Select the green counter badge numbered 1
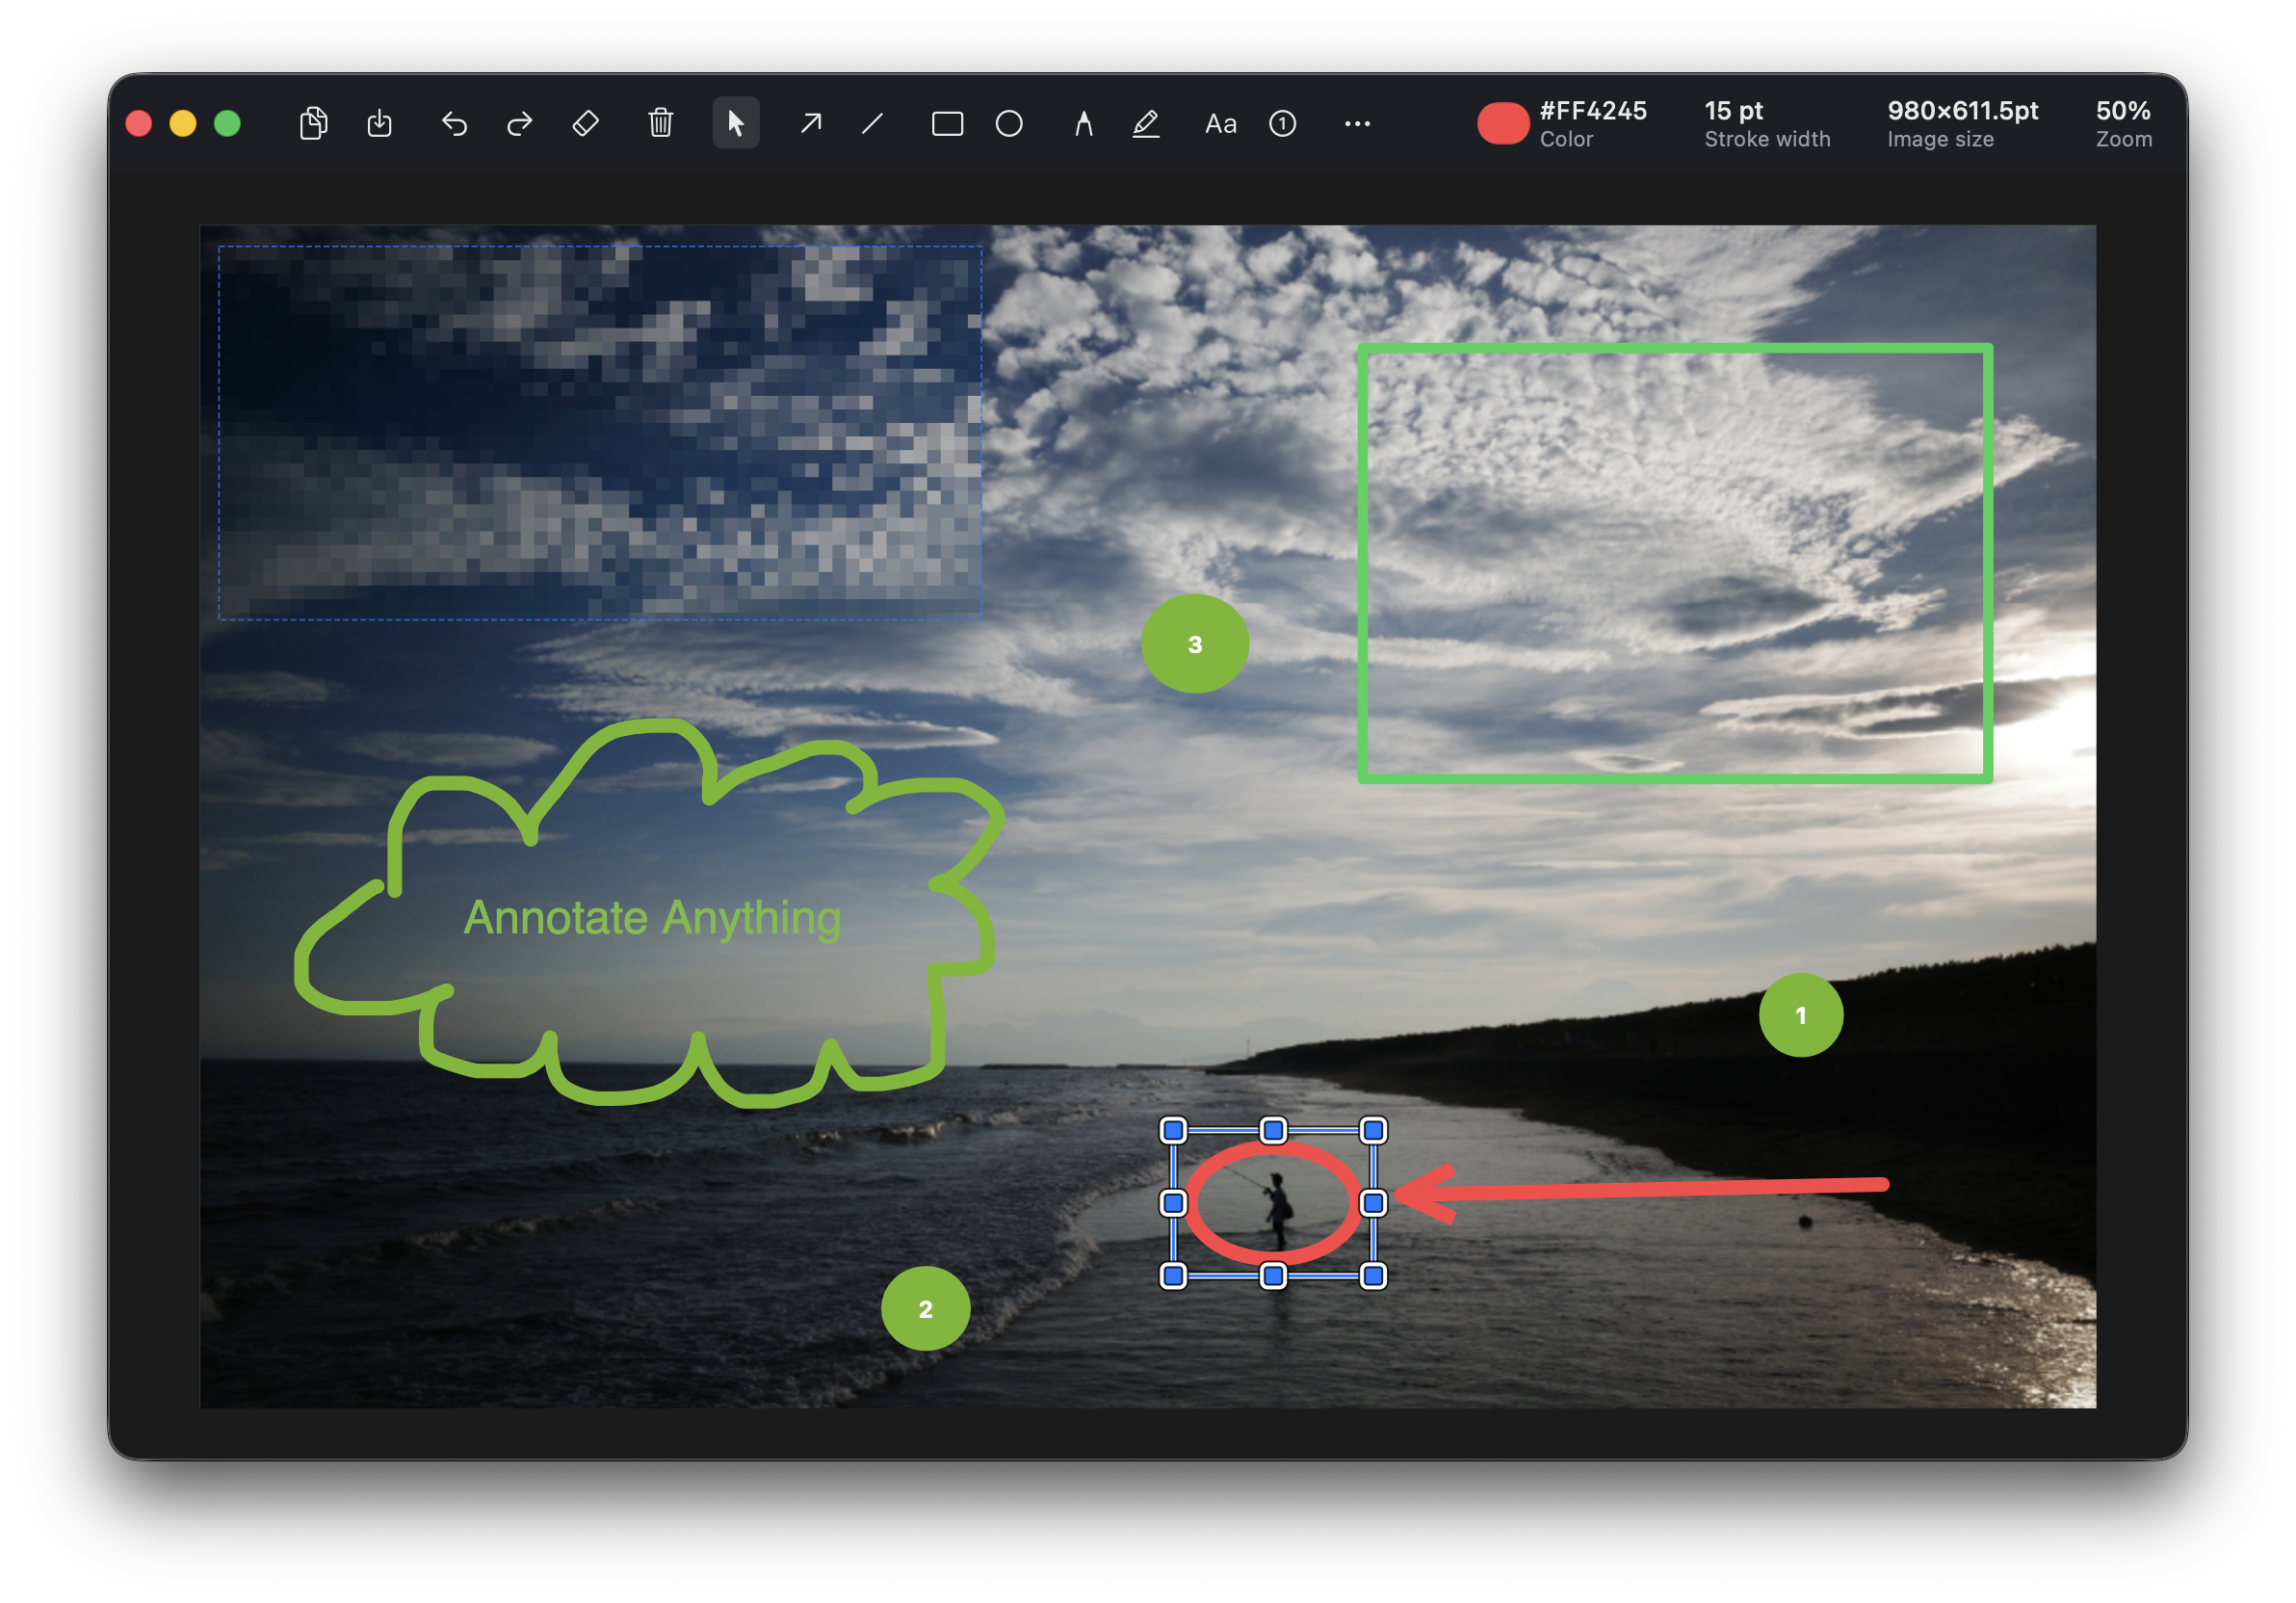Screen dimensions: 2296x1603 click(x=1801, y=1015)
